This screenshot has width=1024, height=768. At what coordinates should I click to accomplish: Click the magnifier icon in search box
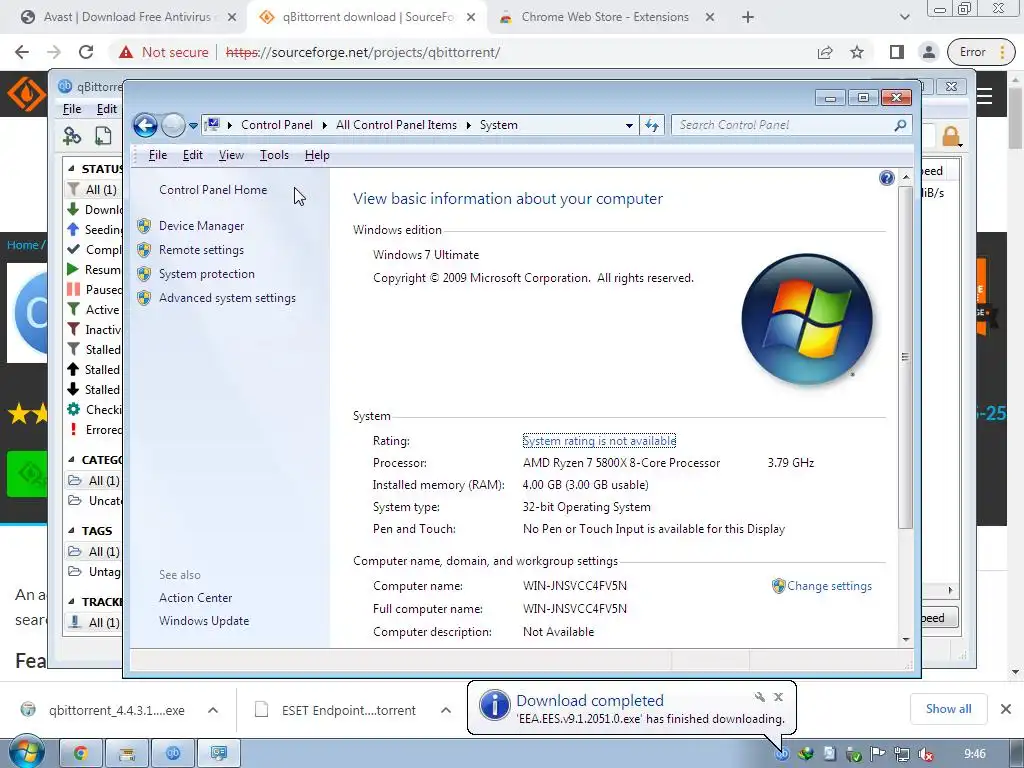pos(901,125)
